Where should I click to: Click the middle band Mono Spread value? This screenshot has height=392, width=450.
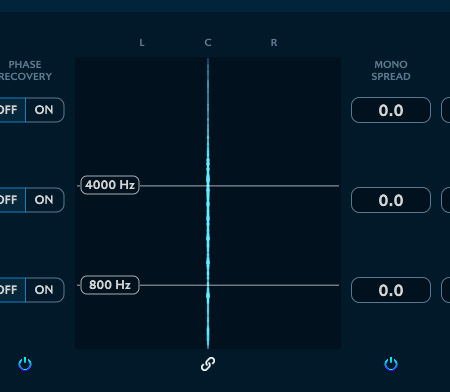pyautogui.click(x=391, y=200)
